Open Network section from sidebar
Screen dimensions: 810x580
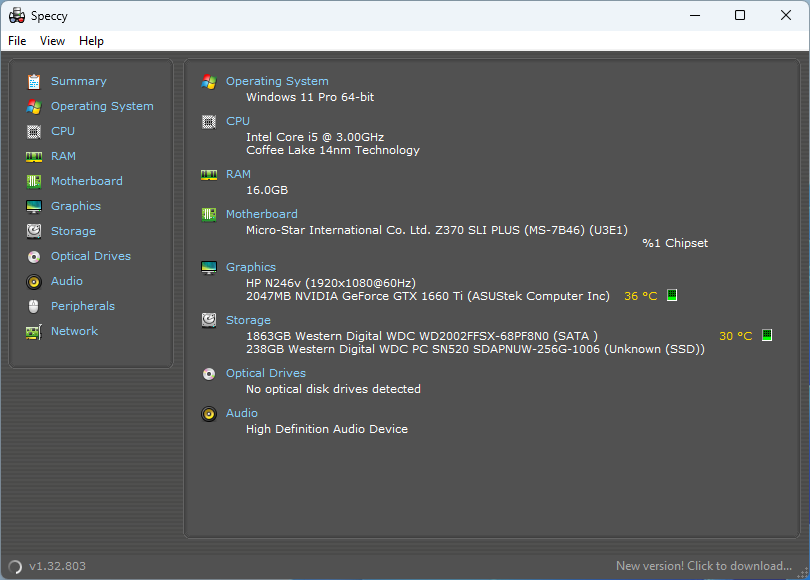tap(74, 331)
